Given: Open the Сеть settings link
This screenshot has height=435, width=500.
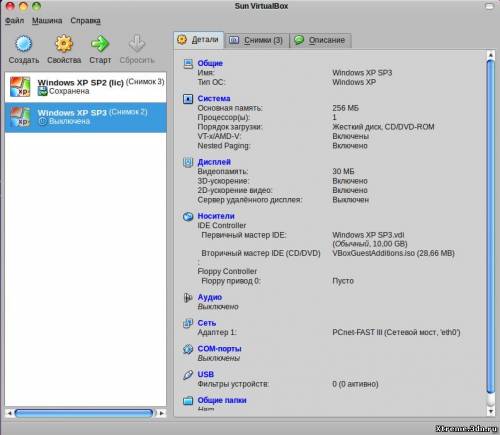Looking at the screenshot, I should click(x=207, y=323).
